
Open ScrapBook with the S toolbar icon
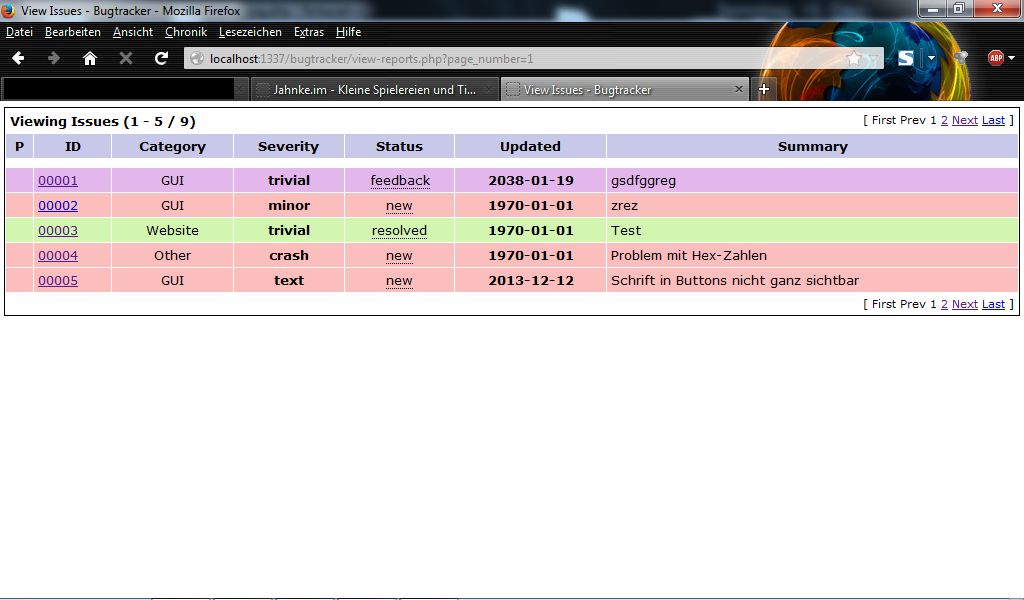click(905, 58)
